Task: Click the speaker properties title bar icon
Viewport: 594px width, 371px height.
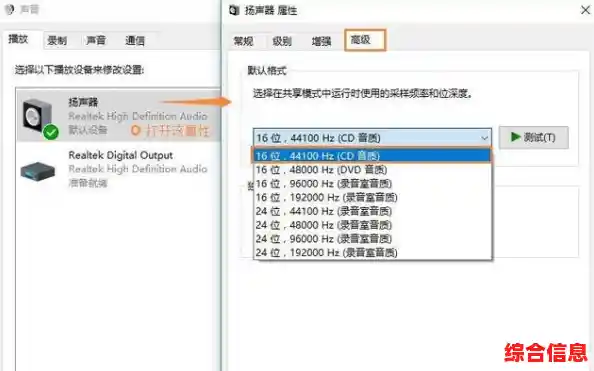Action: [x=234, y=10]
